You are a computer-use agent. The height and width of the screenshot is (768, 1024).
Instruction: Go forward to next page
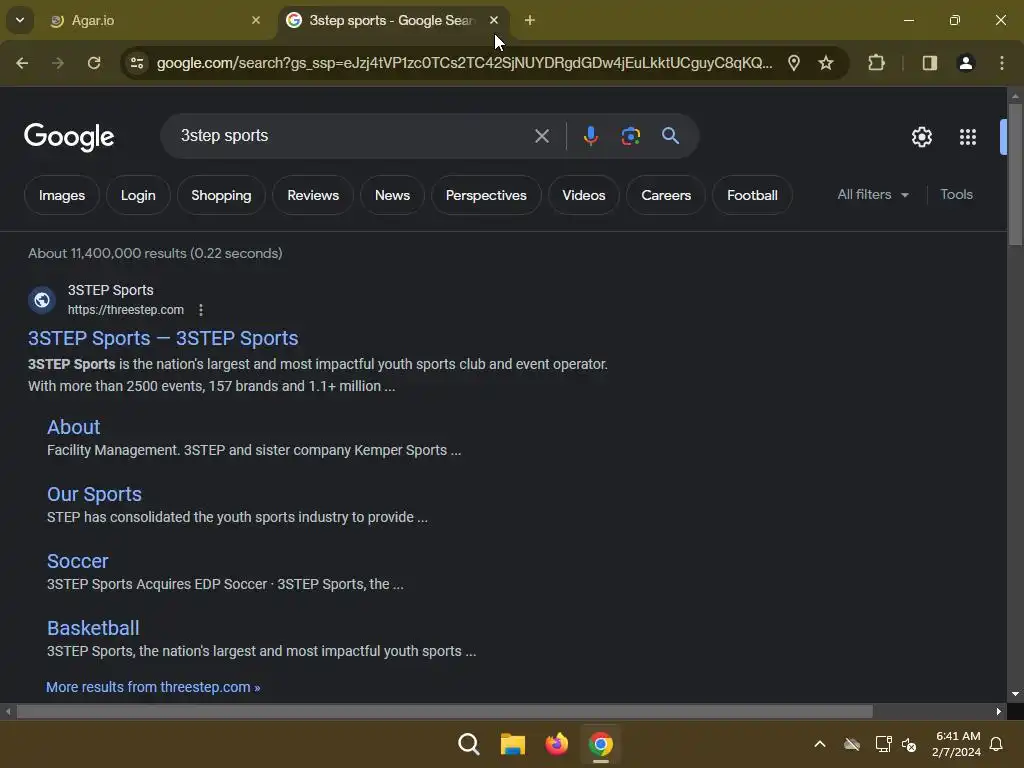click(x=58, y=63)
